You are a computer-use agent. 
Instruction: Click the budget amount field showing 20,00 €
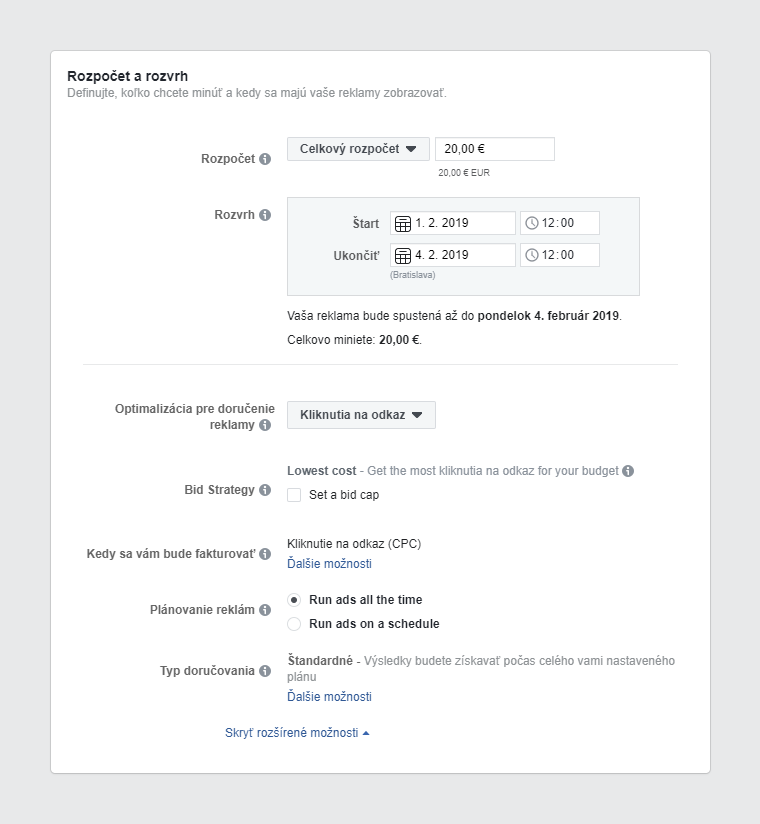(494, 148)
